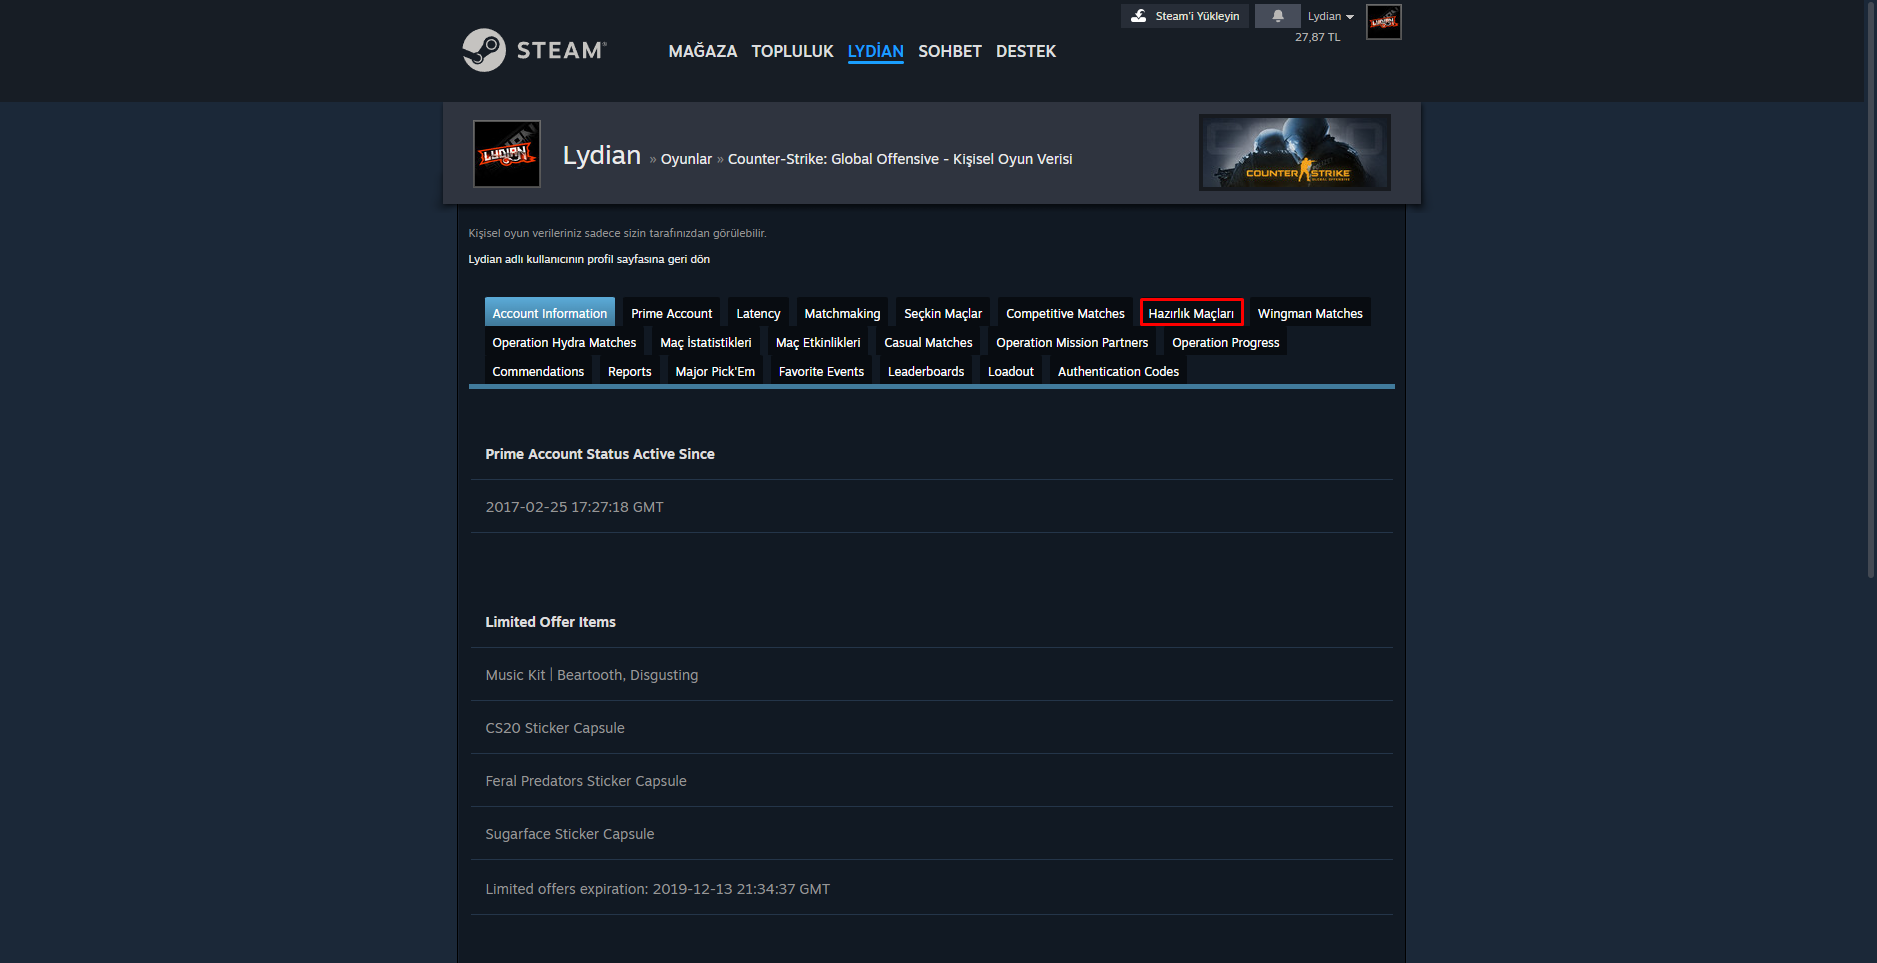Open the DESTEK menu

pyautogui.click(x=1026, y=51)
